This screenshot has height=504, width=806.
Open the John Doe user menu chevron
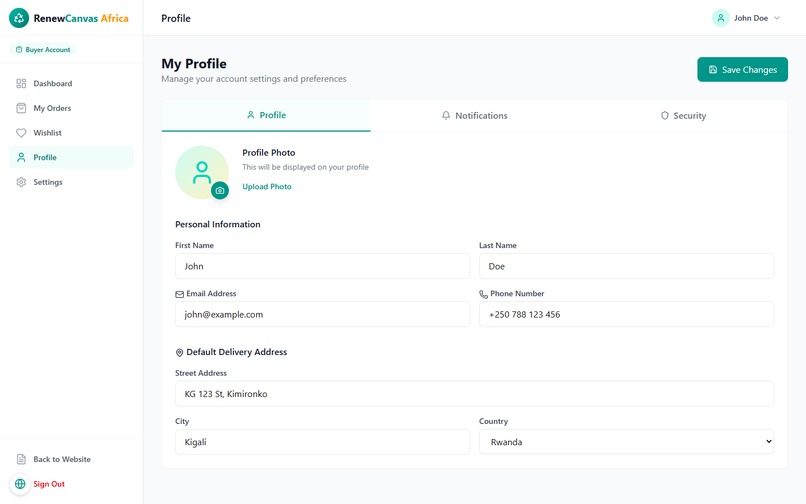(x=777, y=18)
